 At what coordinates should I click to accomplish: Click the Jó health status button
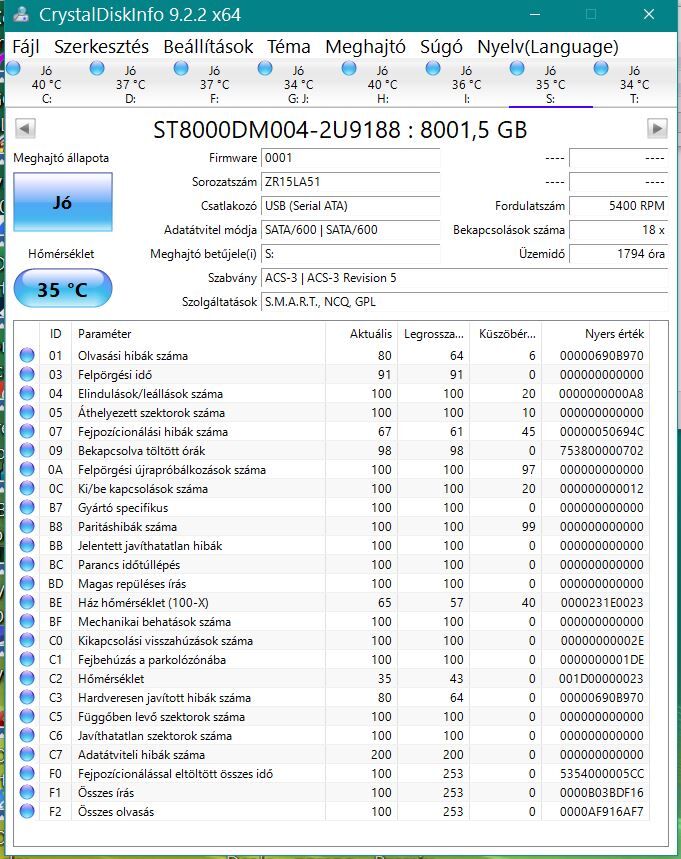[x=63, y=202]
